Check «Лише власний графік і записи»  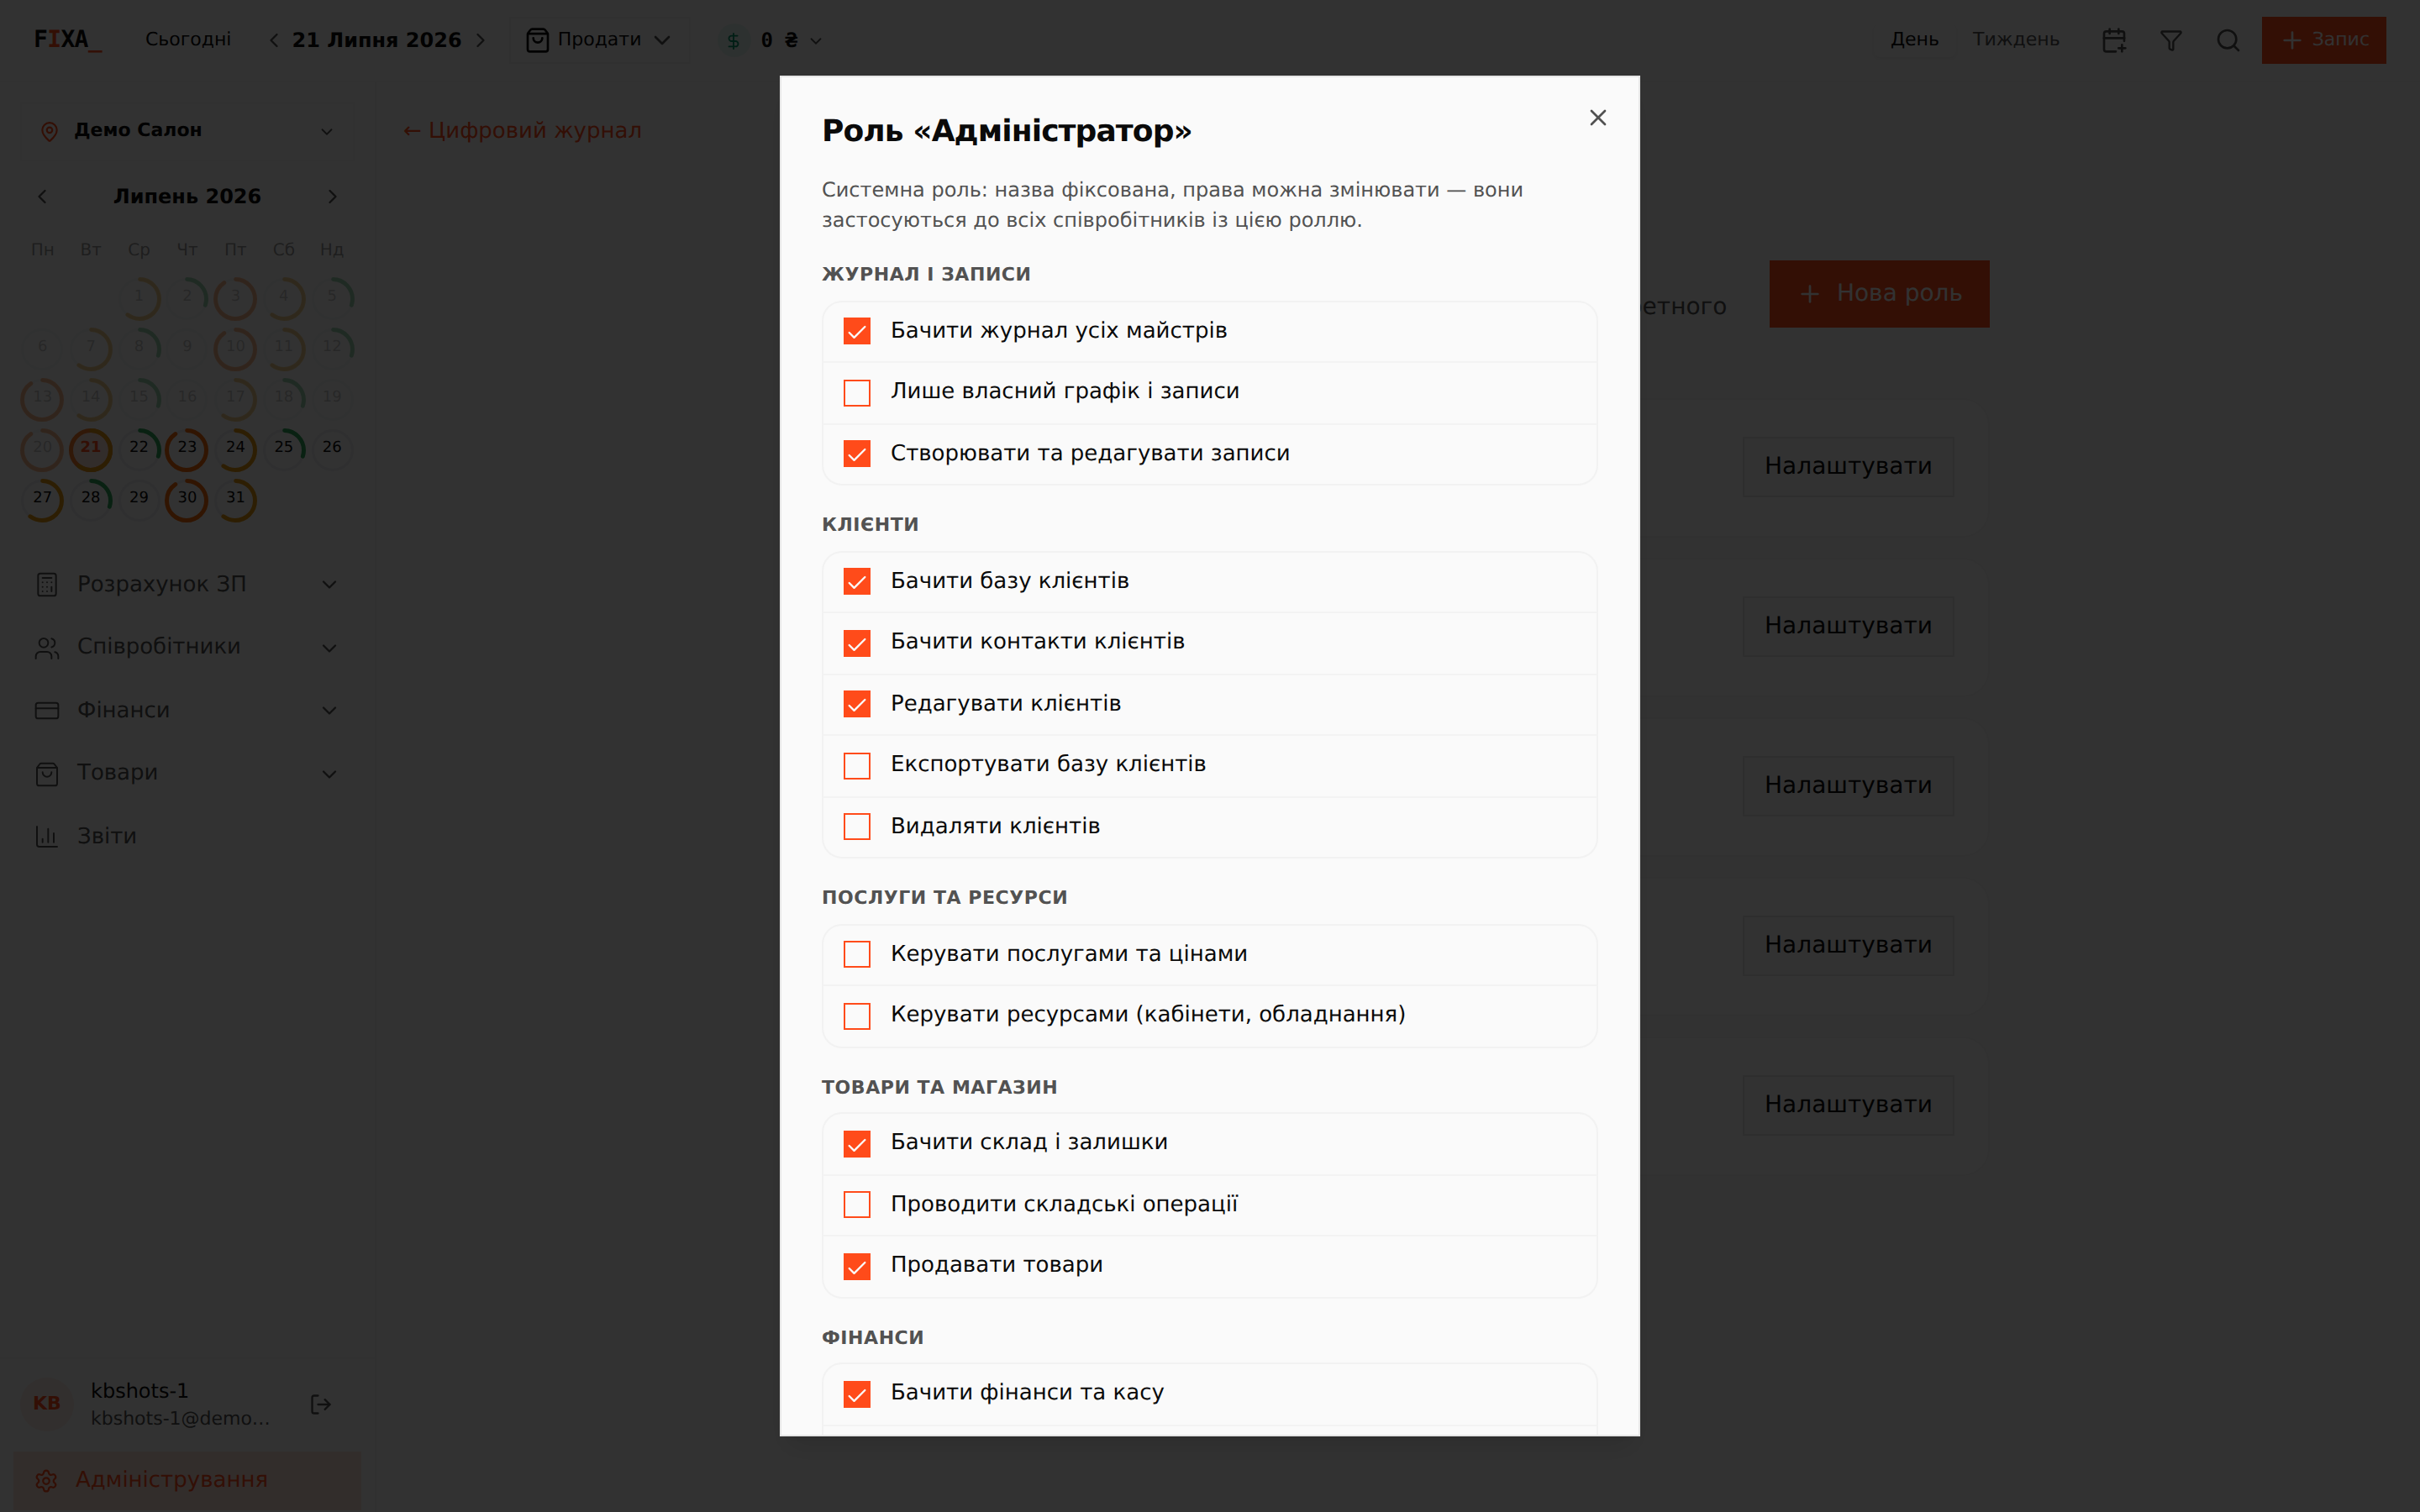click(857, 392)
